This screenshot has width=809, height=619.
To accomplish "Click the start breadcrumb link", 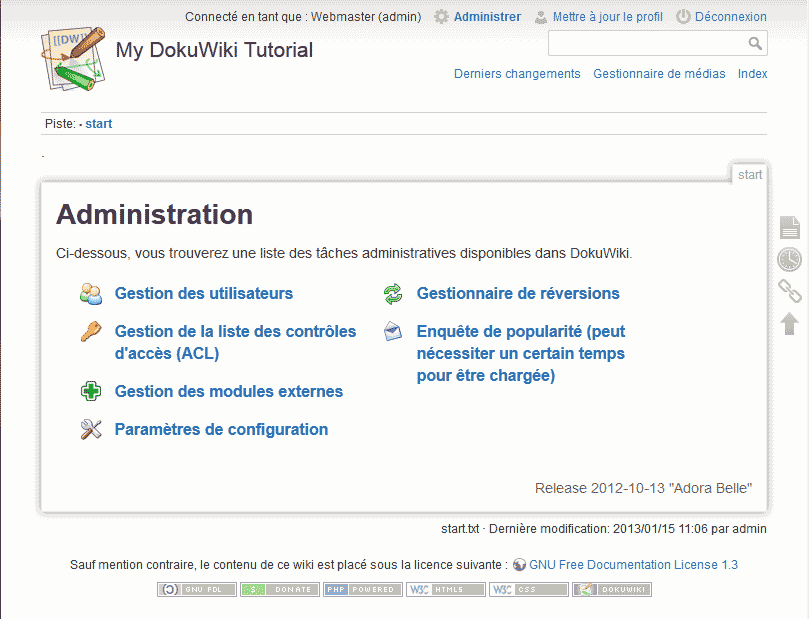I will point(99,124).
